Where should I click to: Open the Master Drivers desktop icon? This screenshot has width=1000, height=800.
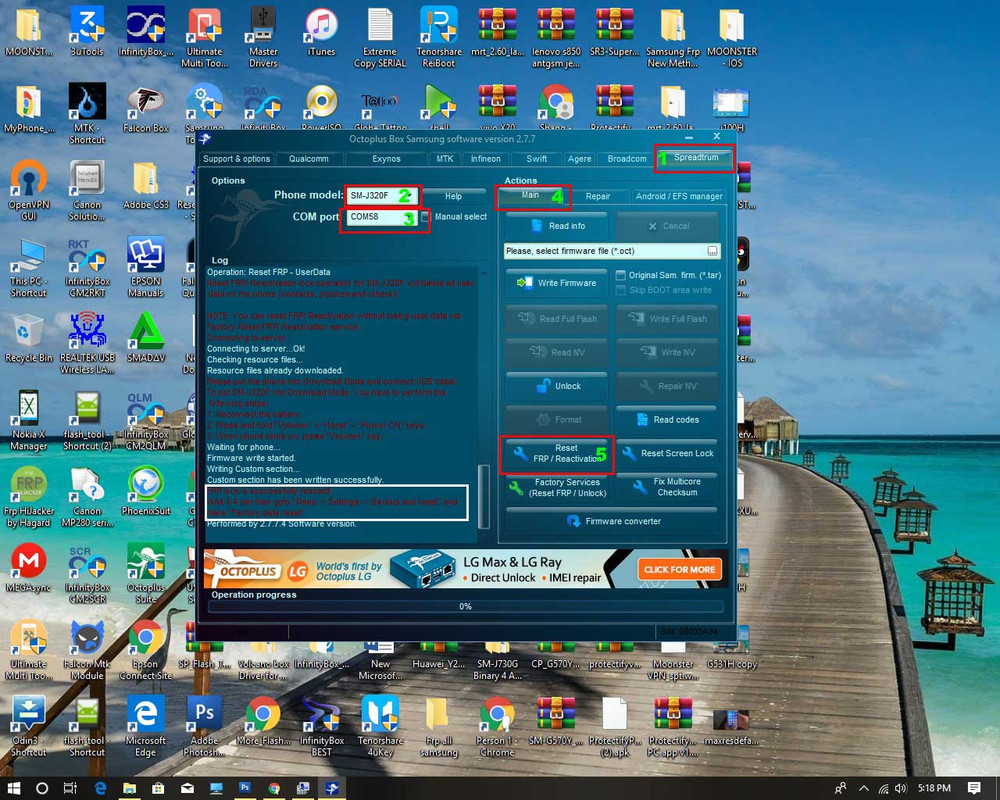pos(263,37)
